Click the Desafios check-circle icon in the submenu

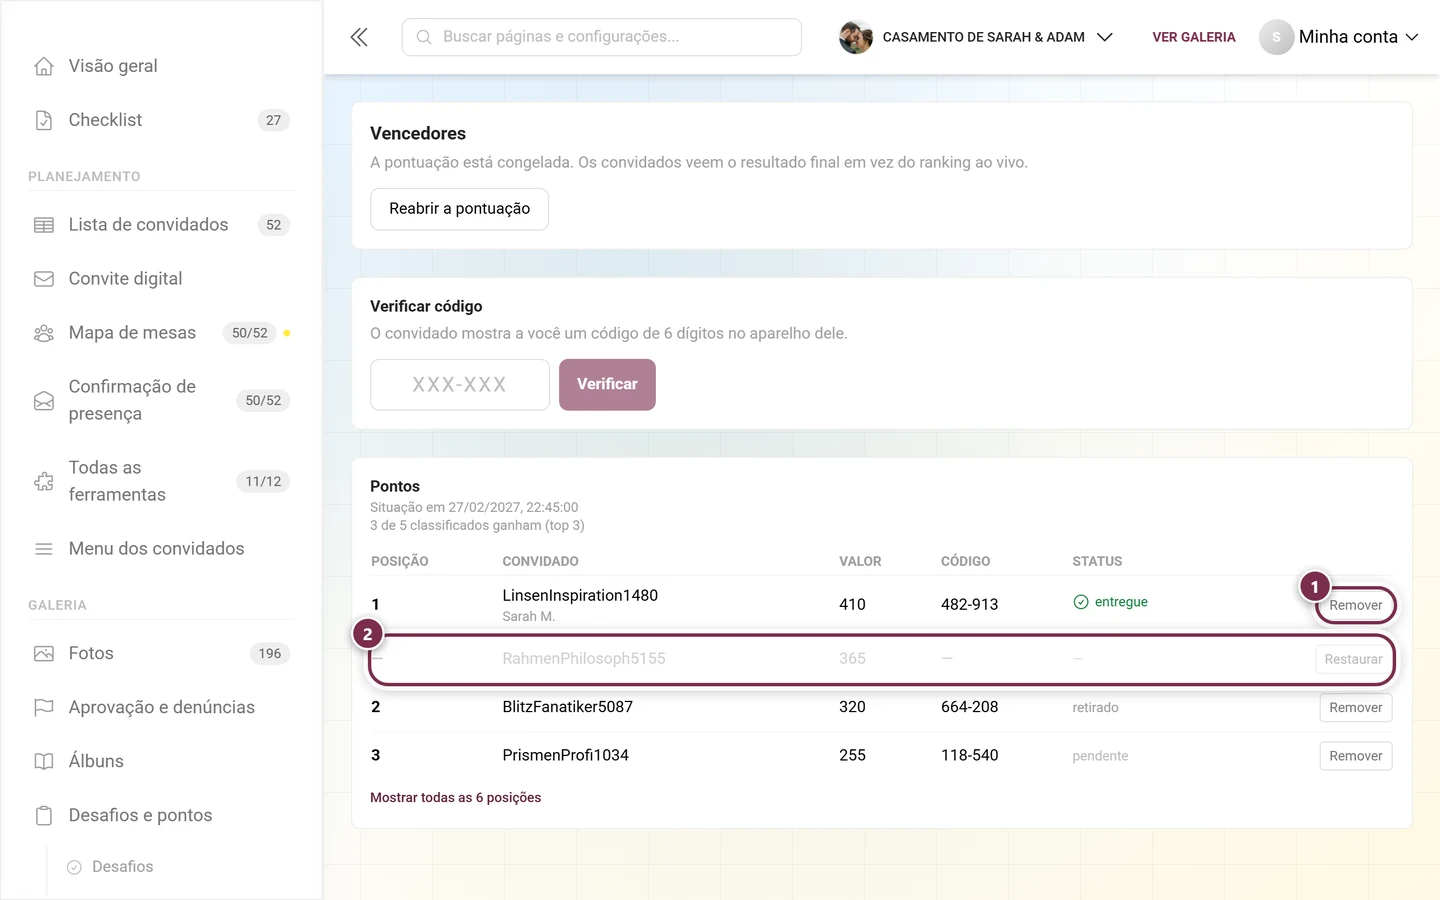coord(74,867)
